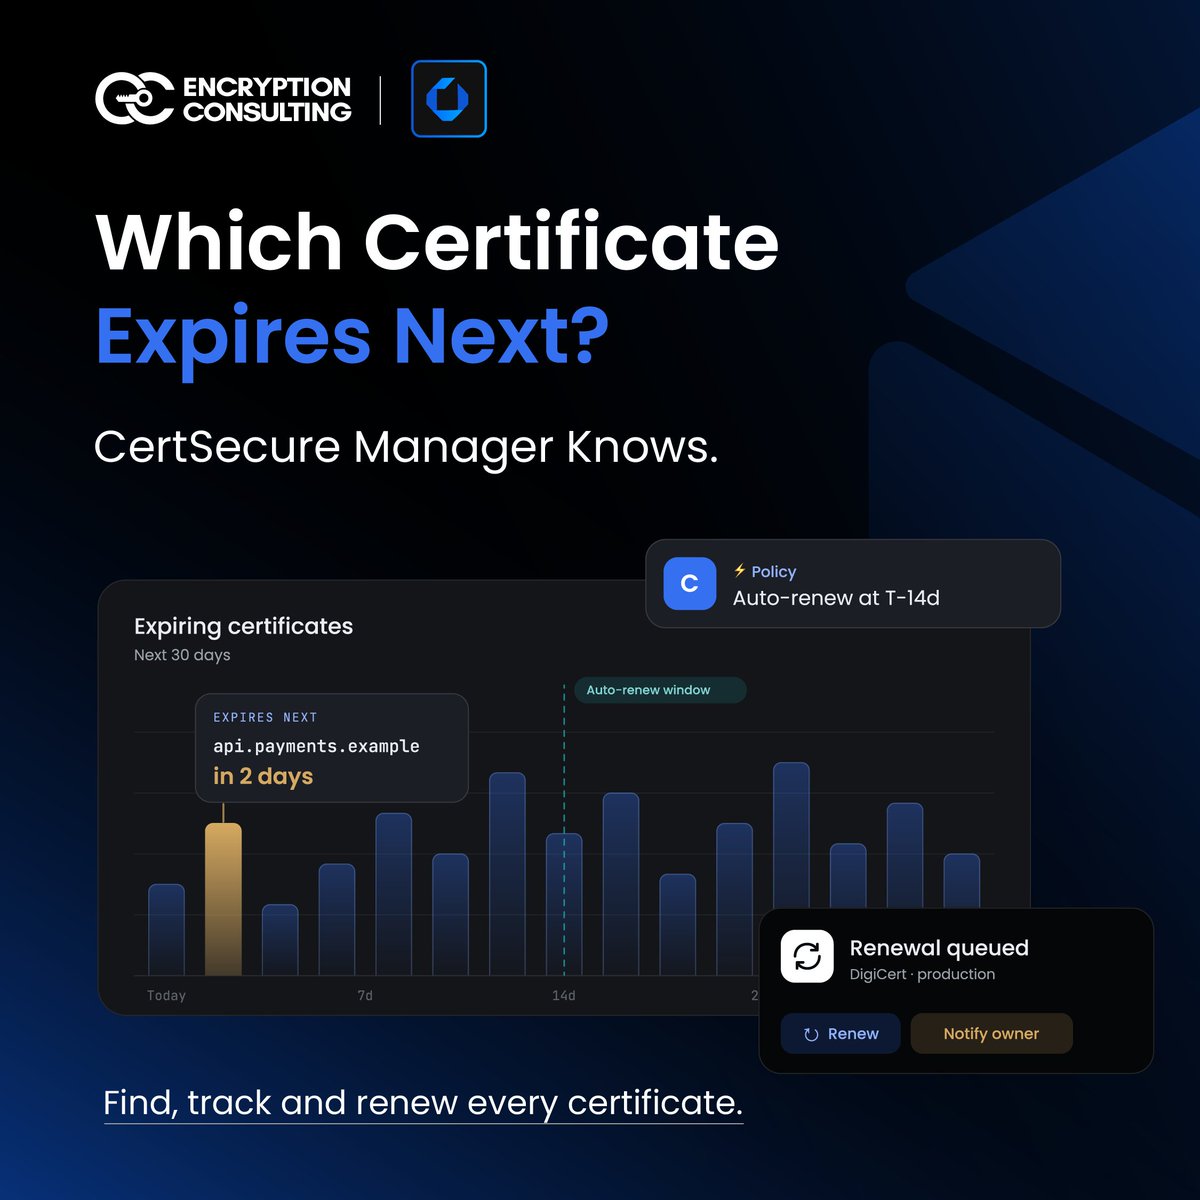Image resolution: width=1200 pixels, height=1200 pixels.
Task: Click the 'in 2 days' expiry text
Action: click(263, 776)
